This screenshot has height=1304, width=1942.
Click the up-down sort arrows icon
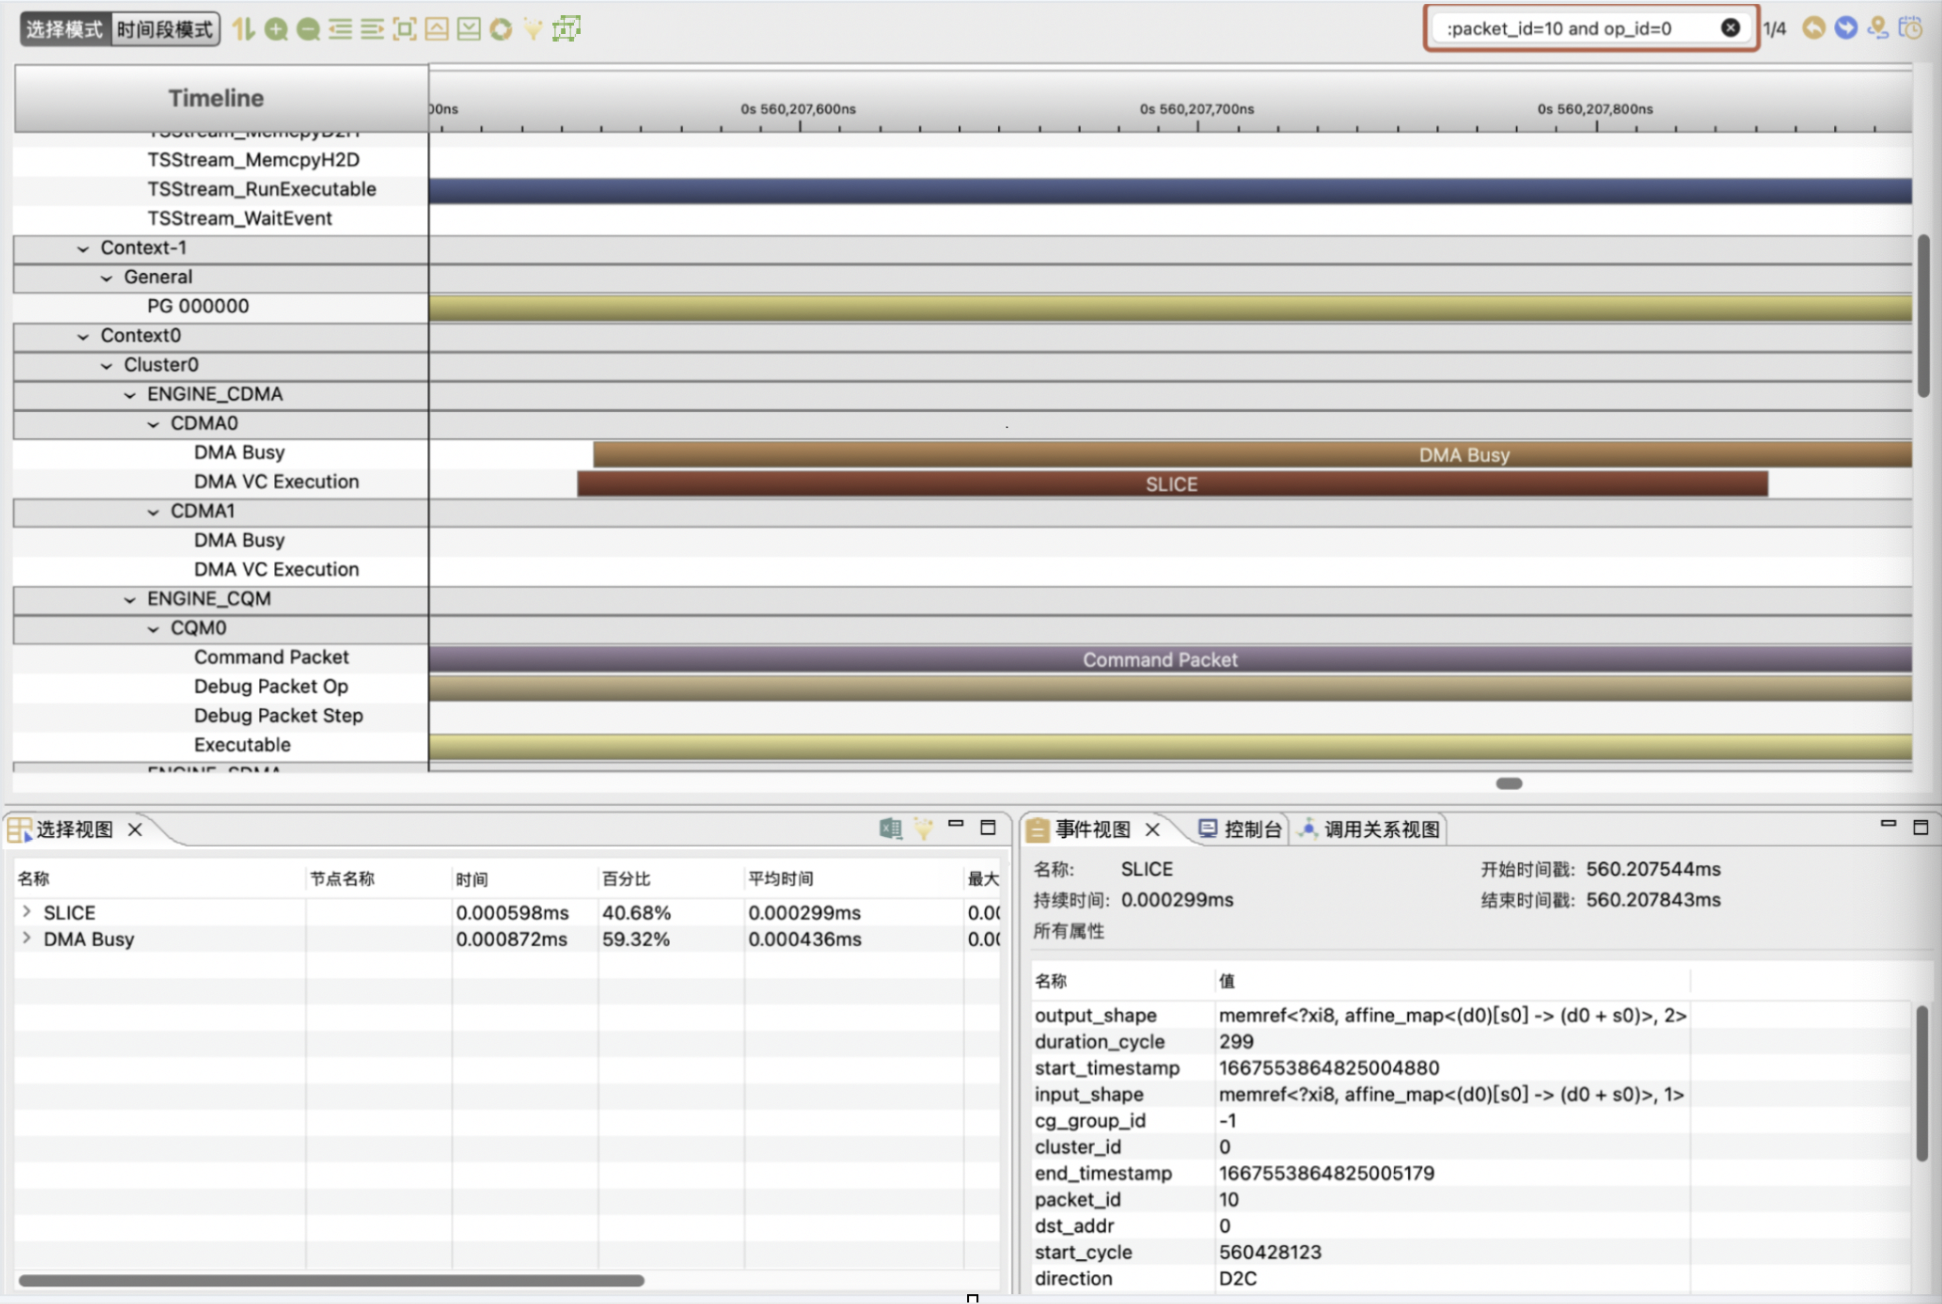click(x=243, y=29)
